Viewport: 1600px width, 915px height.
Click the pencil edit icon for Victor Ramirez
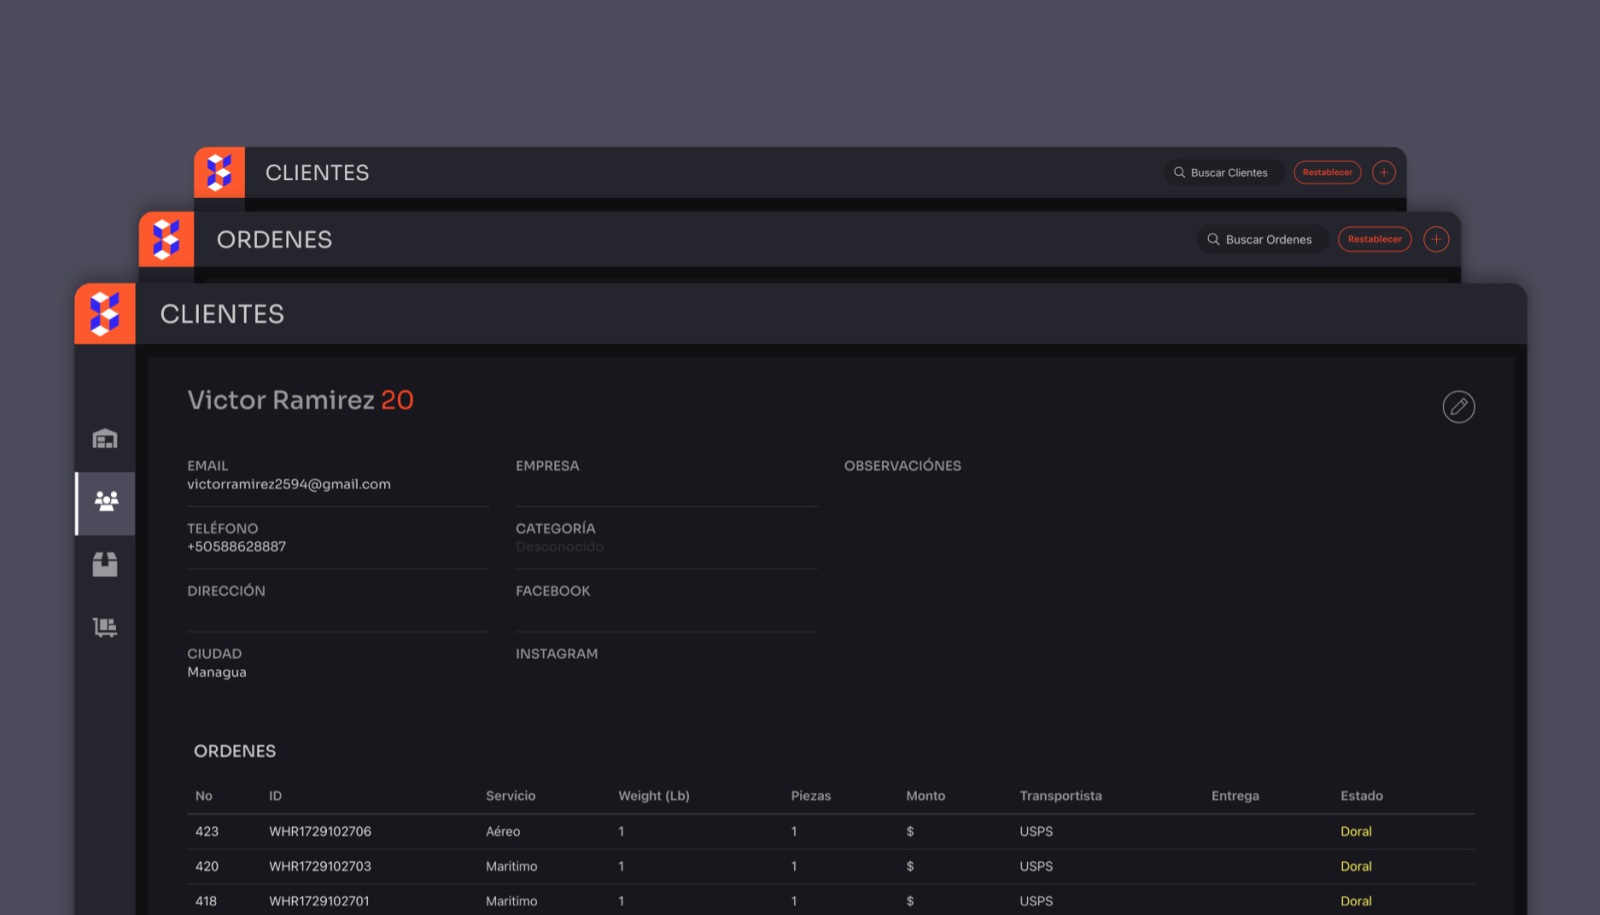click(x=1458, y=407)
